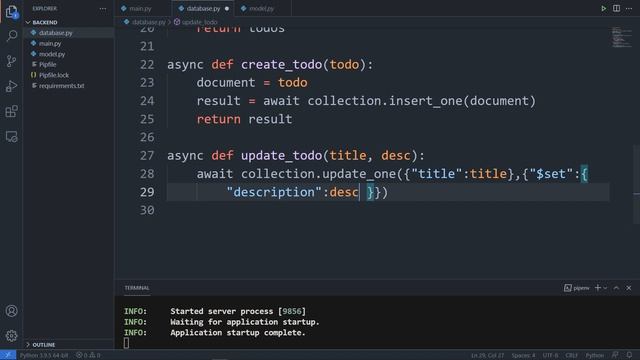Open the launch profile dropdown beside plus
The height and width of the screenshot is (360, 640).
[605, 288]
